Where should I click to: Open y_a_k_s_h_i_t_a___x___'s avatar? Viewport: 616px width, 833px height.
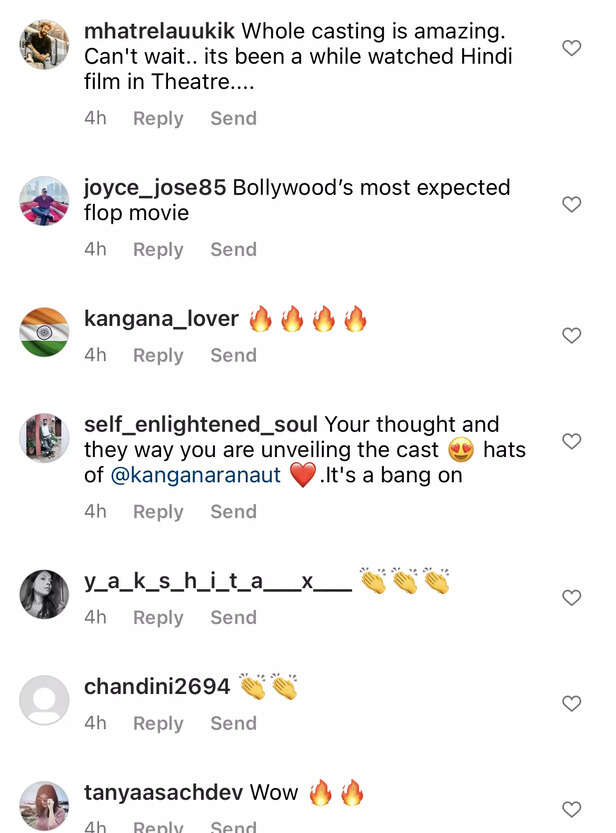(43, 592)
